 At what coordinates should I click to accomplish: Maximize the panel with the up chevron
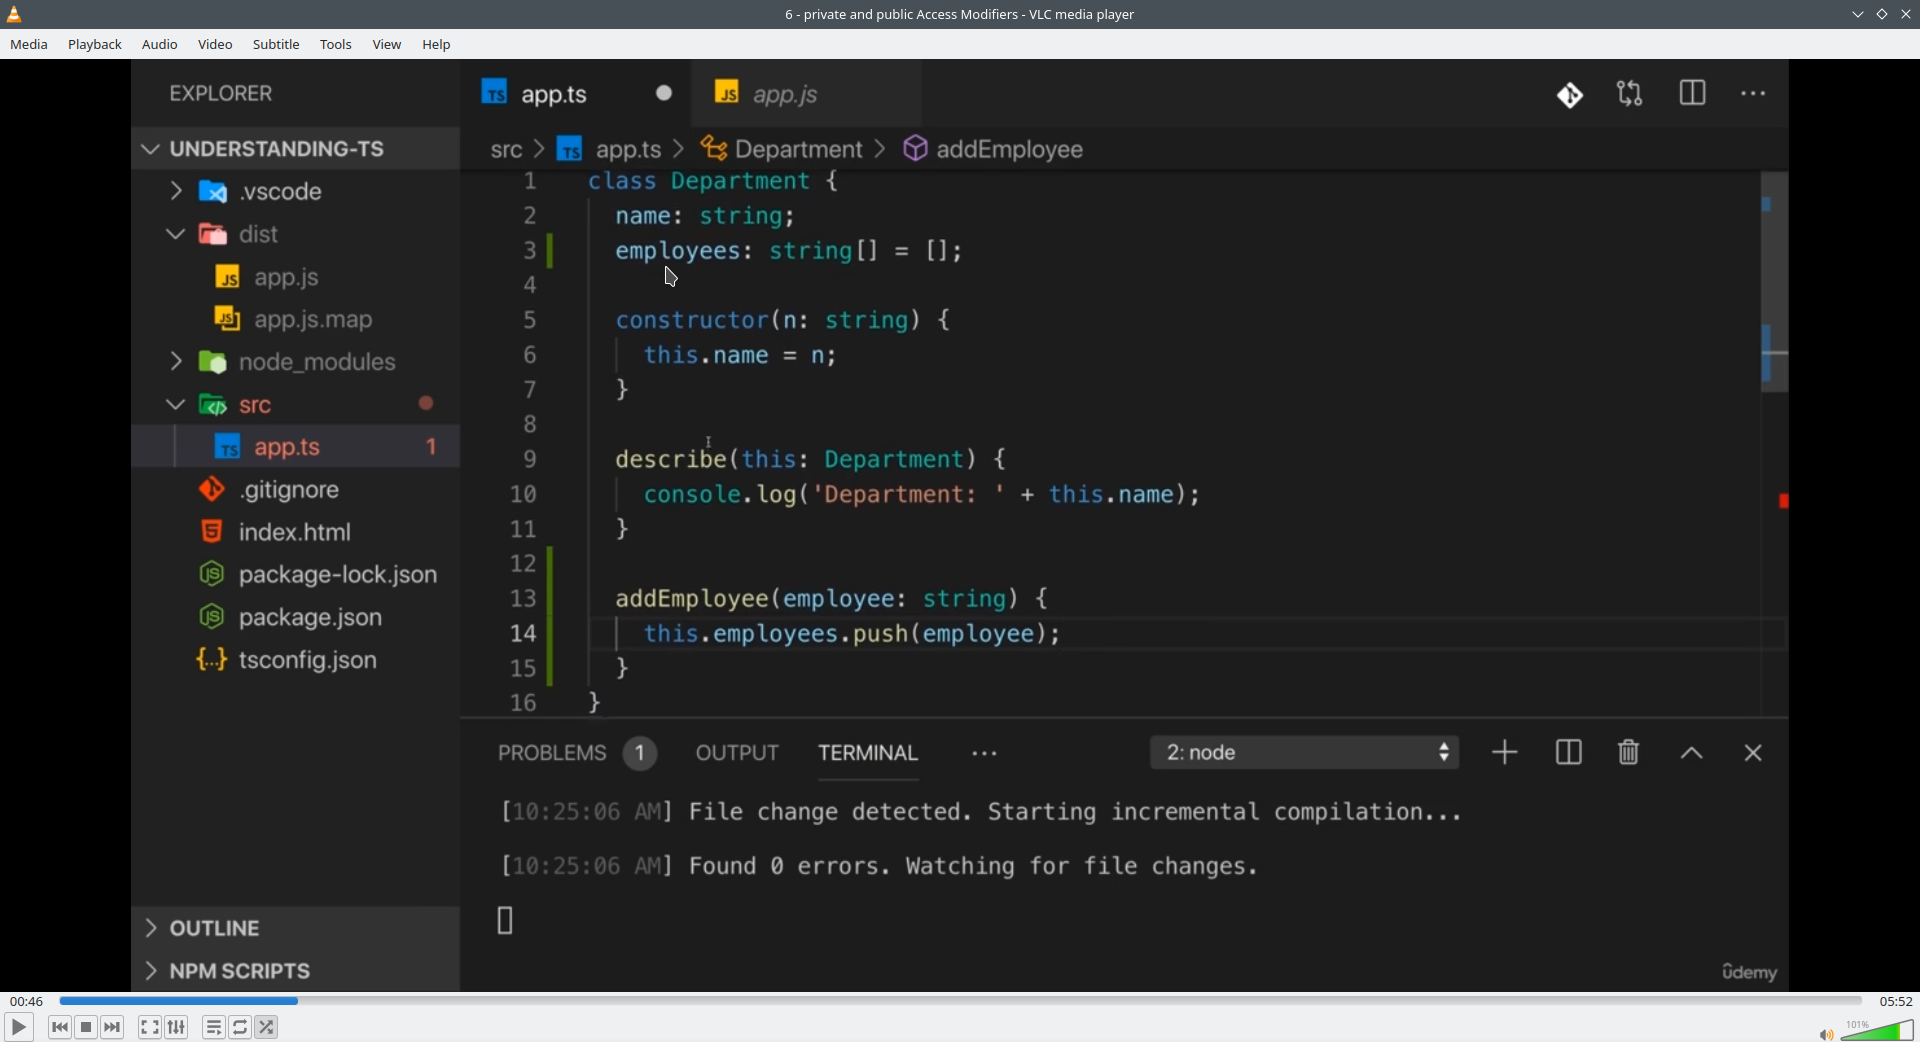[1691, 754]
